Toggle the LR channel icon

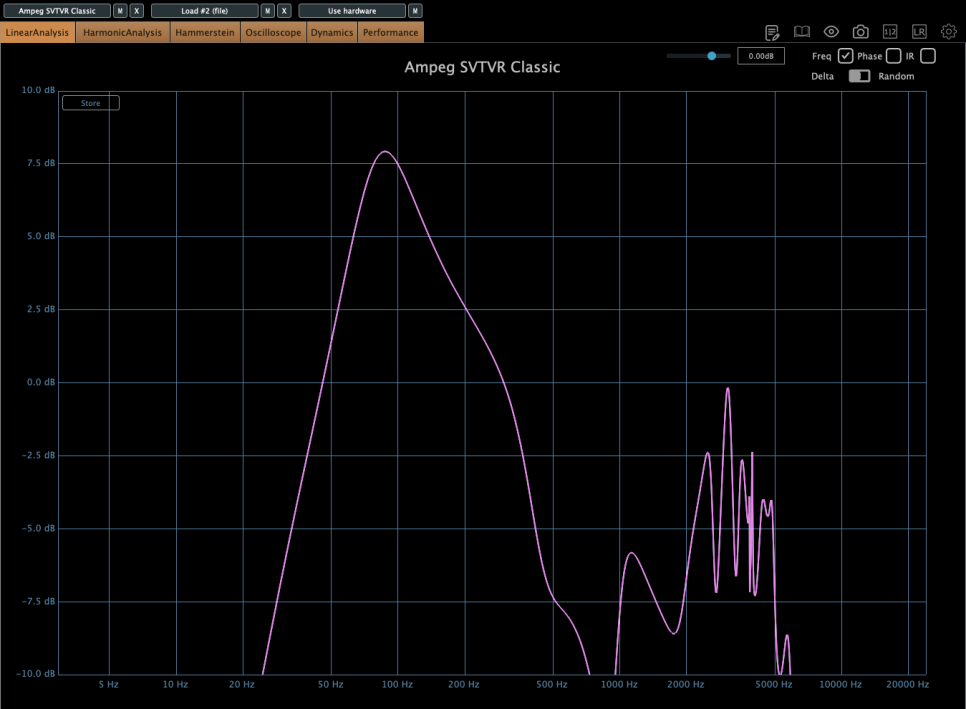point(919,32)
